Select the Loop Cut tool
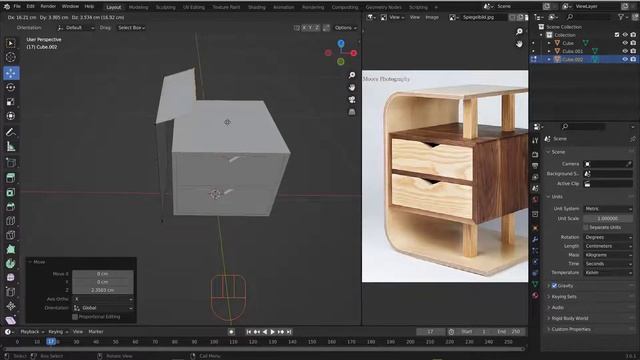Screen dimensions: 640x360 (x=11, y=221)
